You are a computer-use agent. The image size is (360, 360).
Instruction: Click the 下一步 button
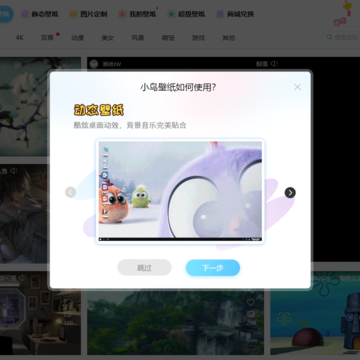point(213,268)
